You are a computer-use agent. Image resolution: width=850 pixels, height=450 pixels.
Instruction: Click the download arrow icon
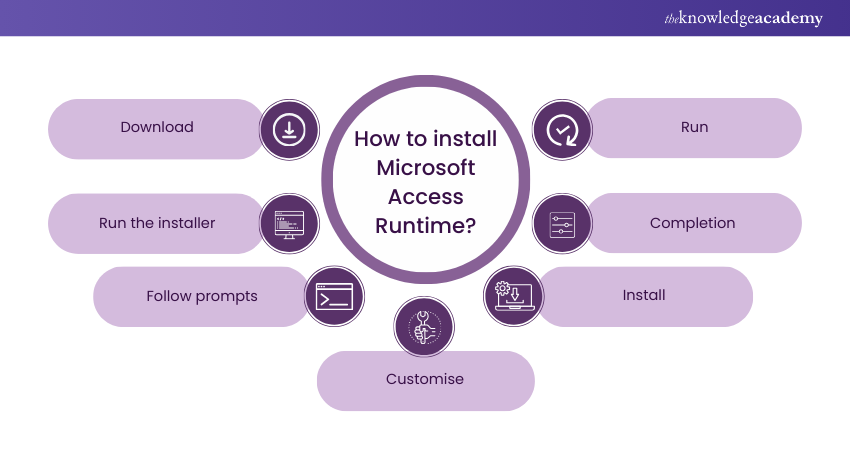point(289,129)
